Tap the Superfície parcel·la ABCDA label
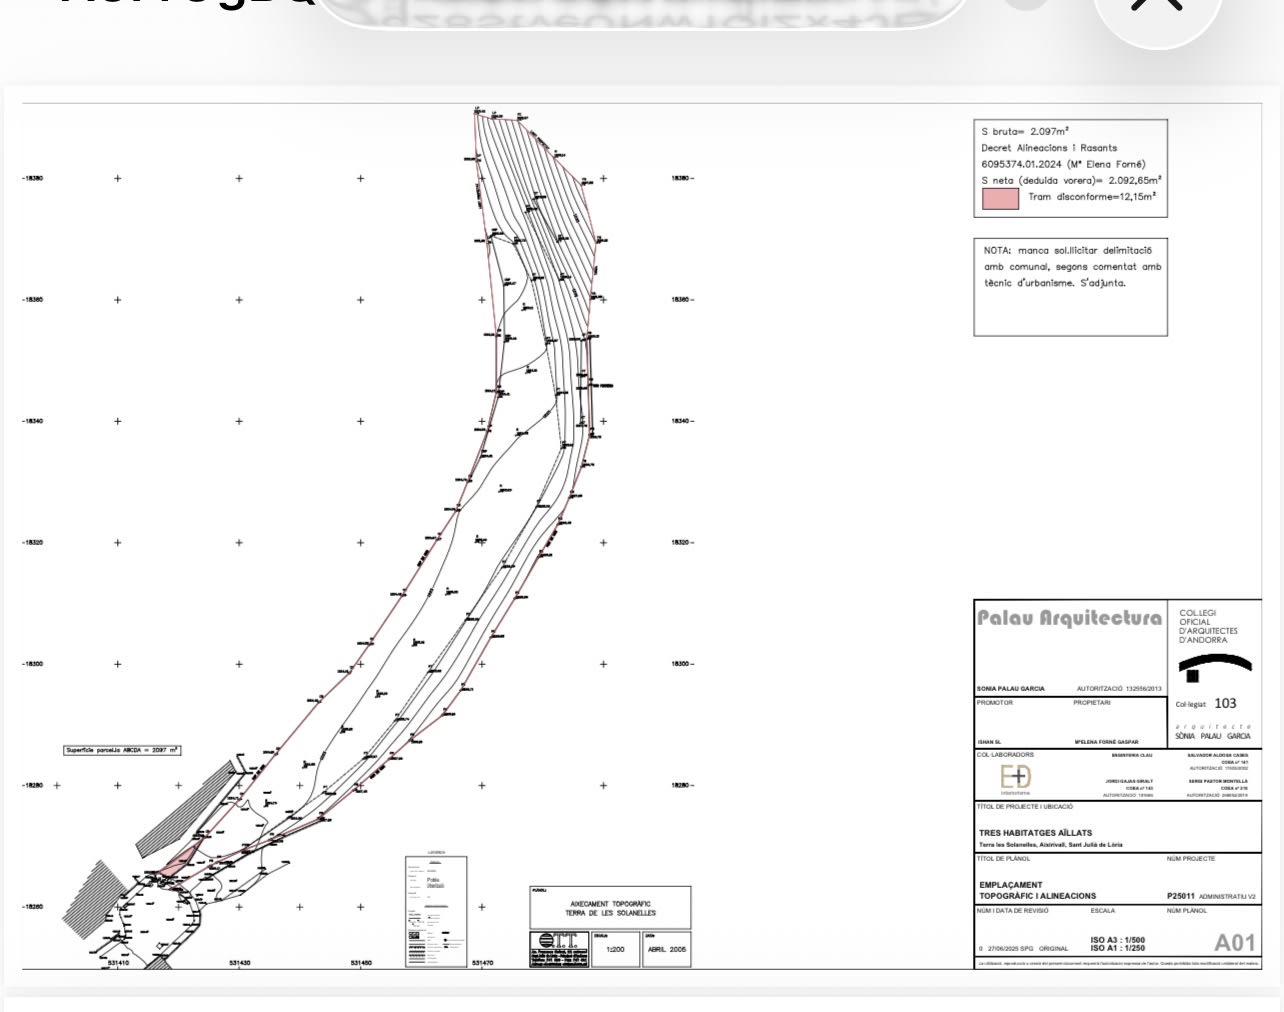 [x=122, y=749]
